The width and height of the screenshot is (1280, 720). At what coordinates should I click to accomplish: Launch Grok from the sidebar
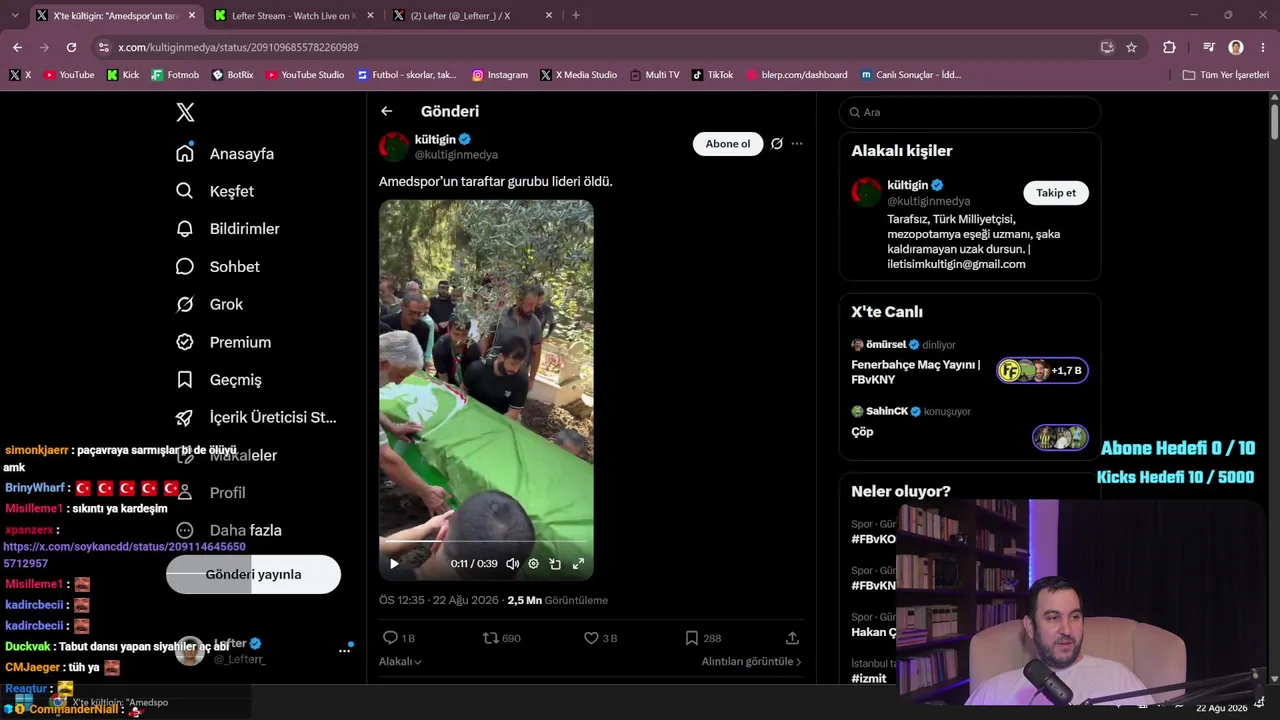click(x=209, y=304)
